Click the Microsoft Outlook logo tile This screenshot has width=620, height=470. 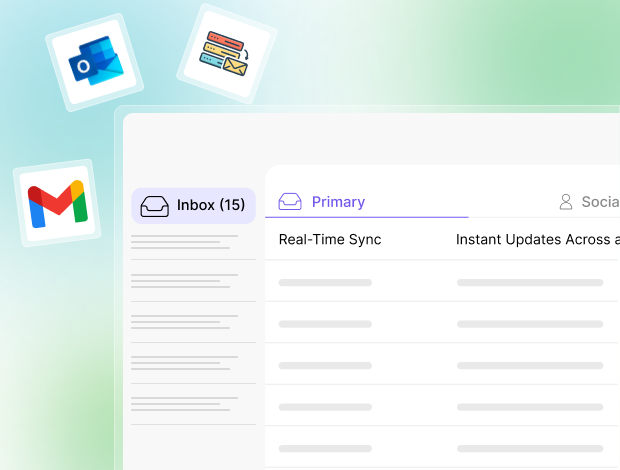click(95, 62)
